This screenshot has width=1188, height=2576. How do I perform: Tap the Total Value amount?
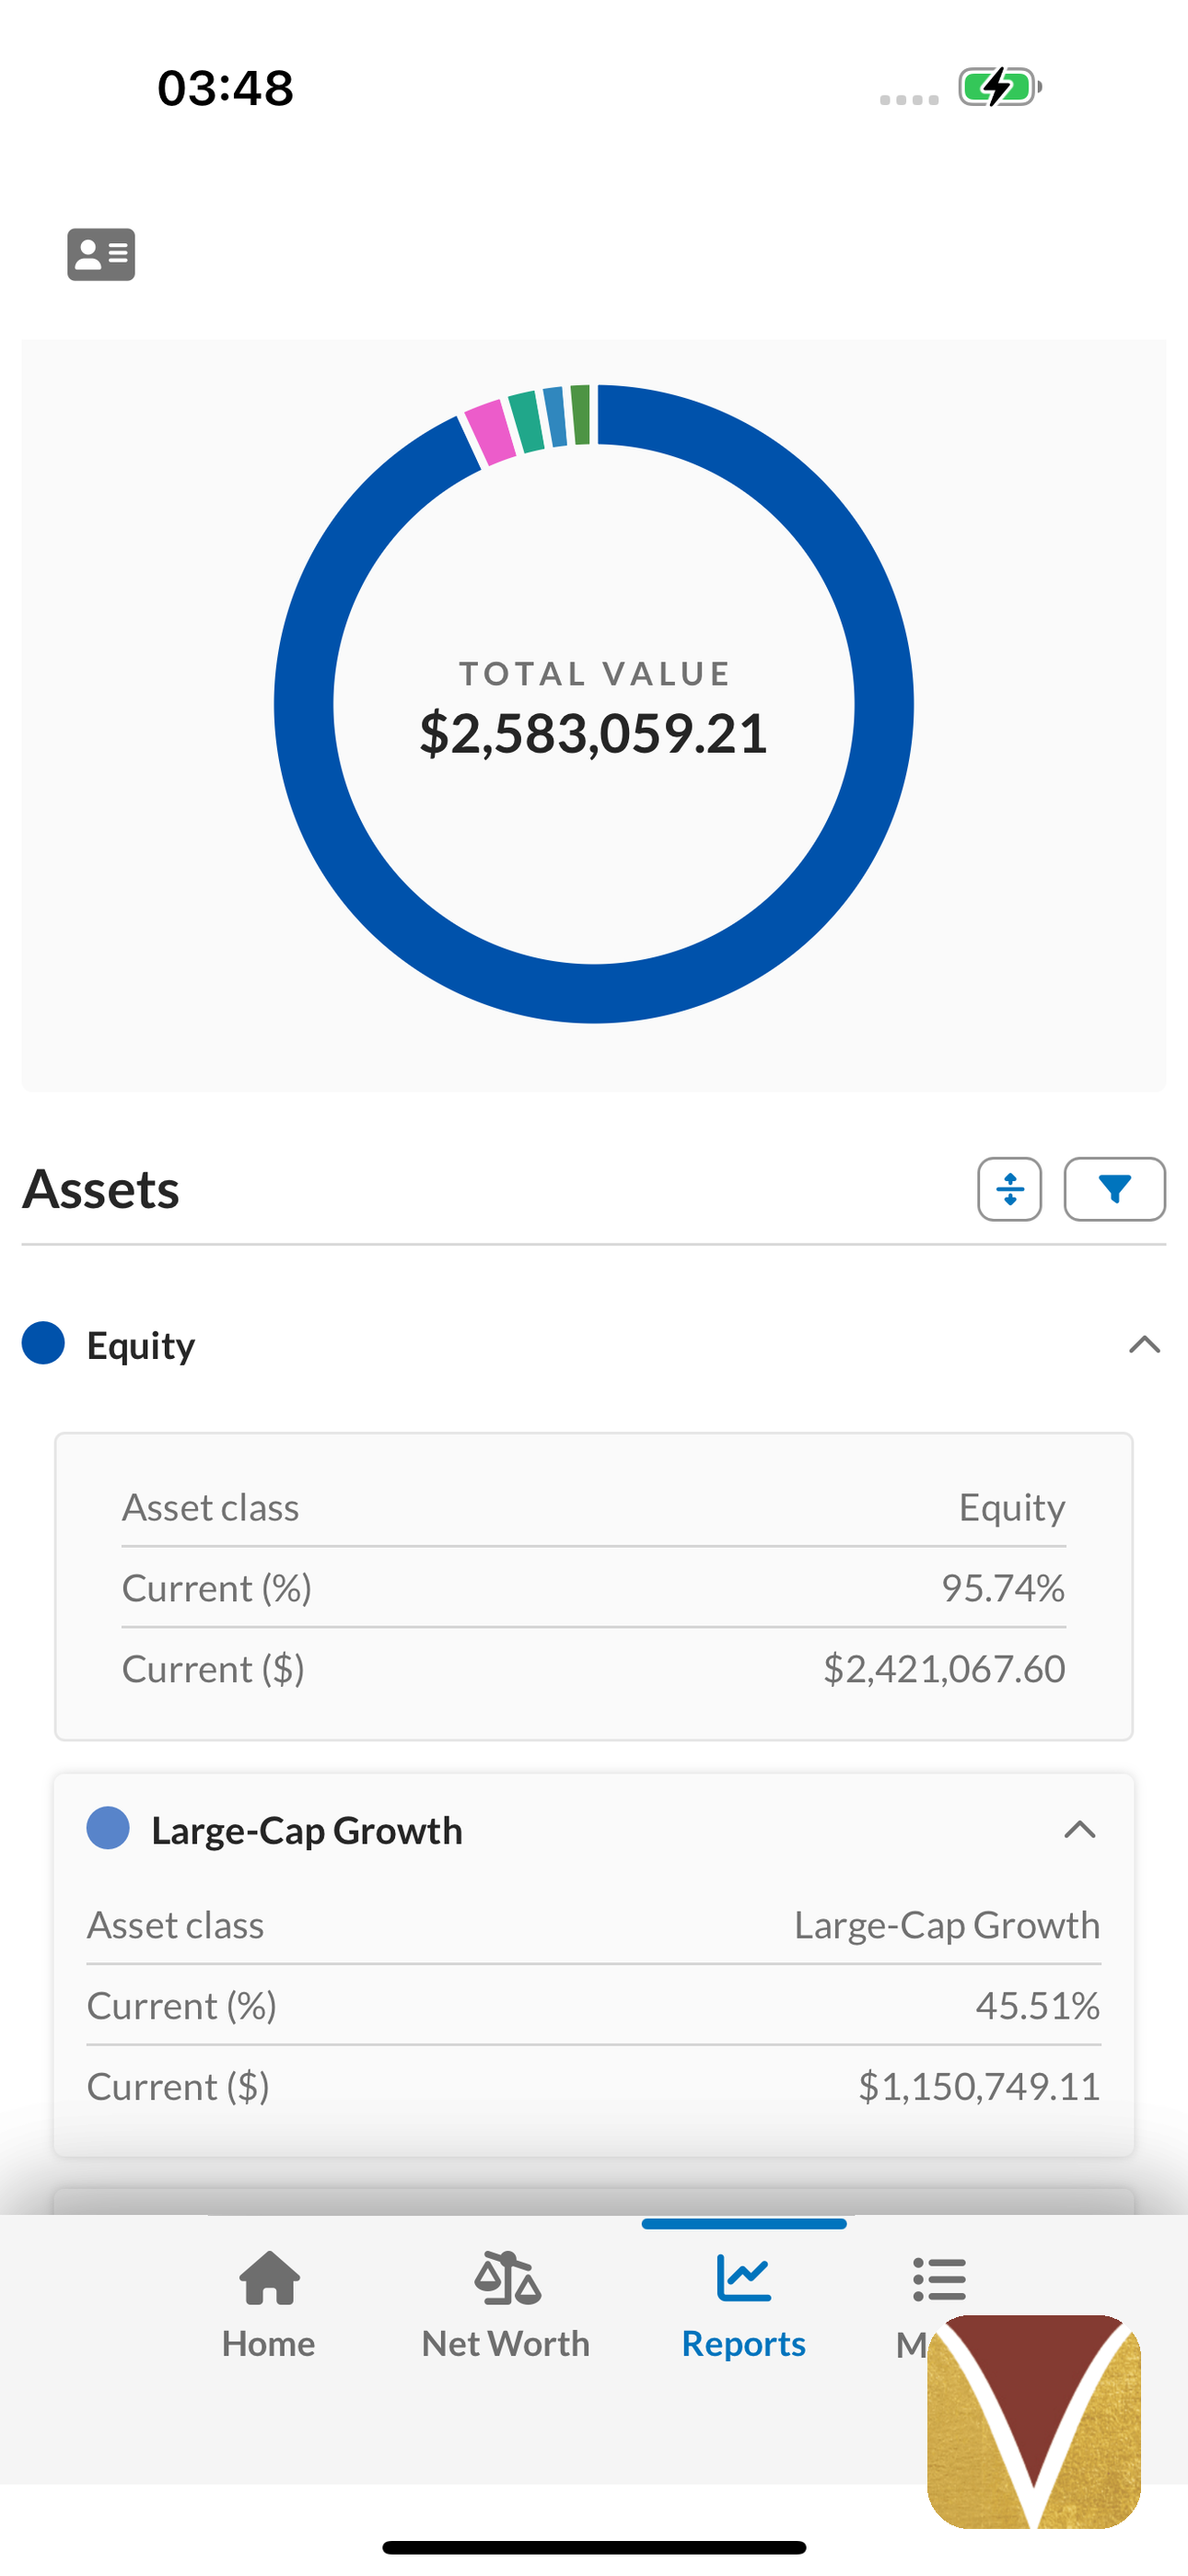[594, 733]
